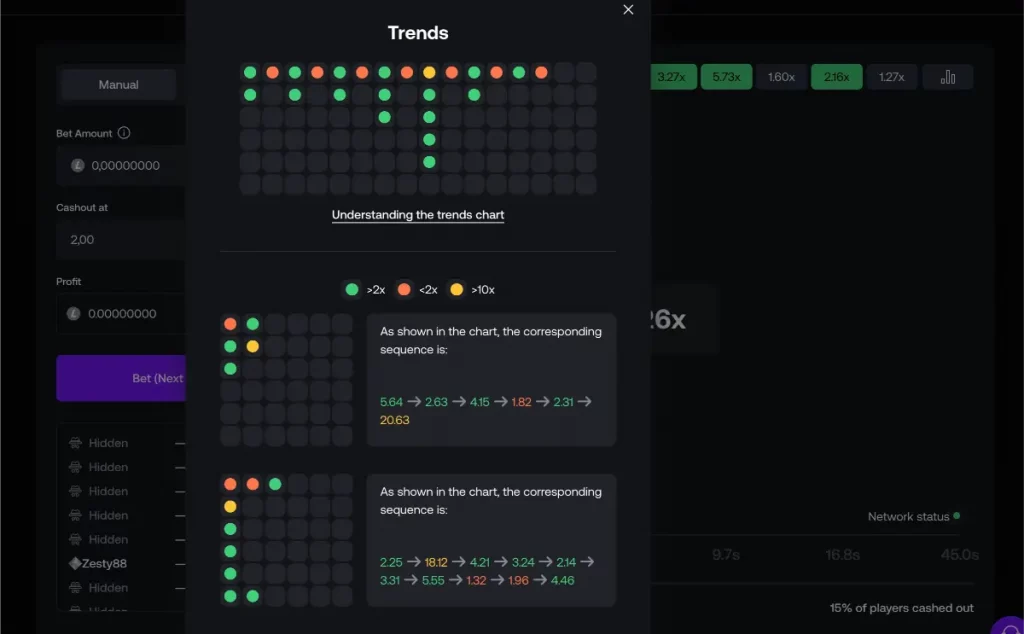
Task: Click the 5.55 value in the sequence
Action: point(433,580)
